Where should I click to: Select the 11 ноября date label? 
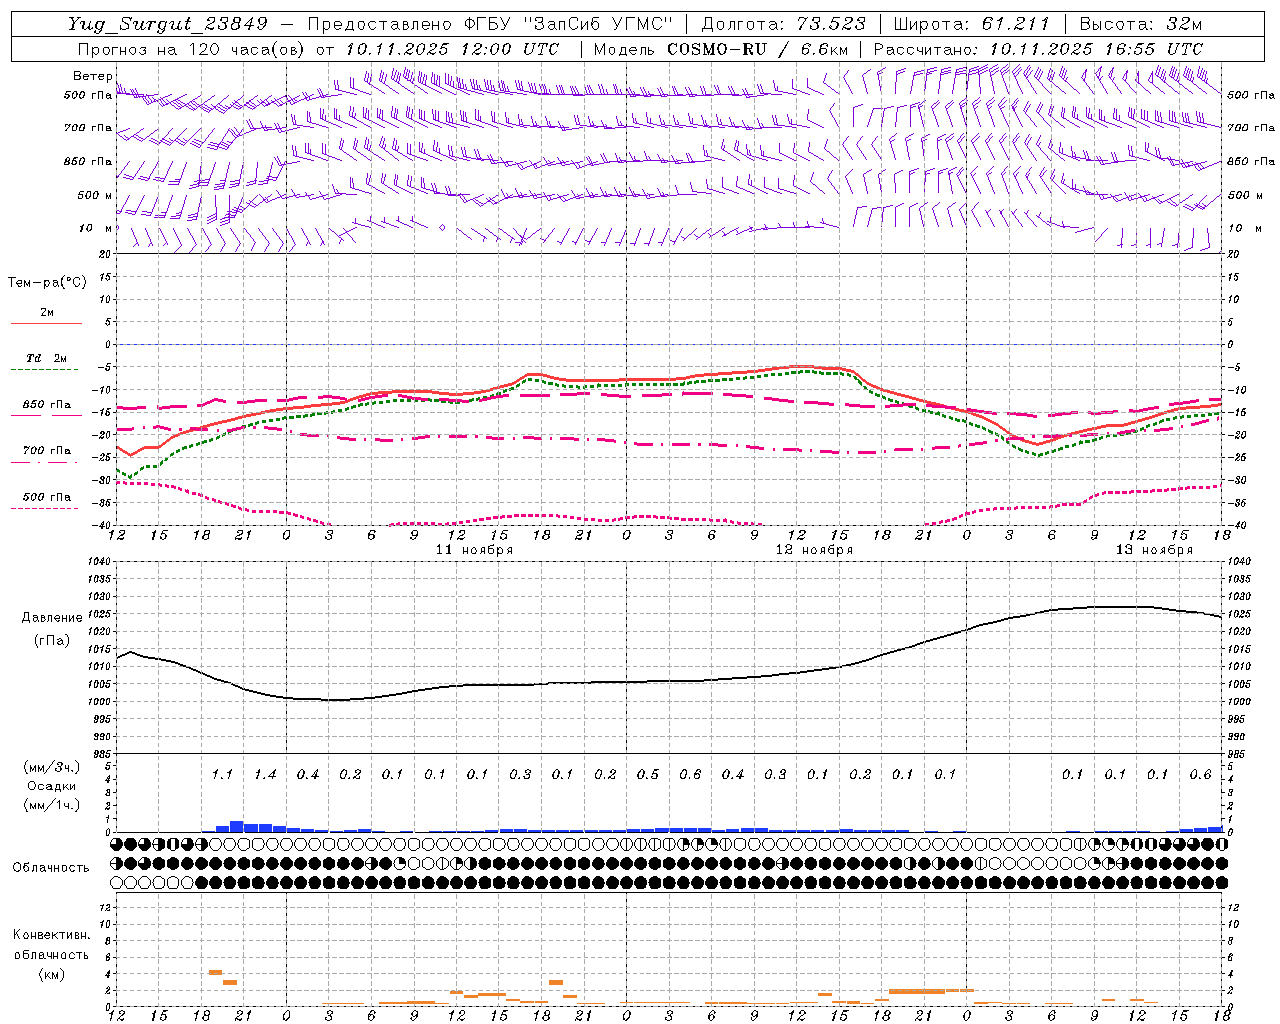(474, 550)
